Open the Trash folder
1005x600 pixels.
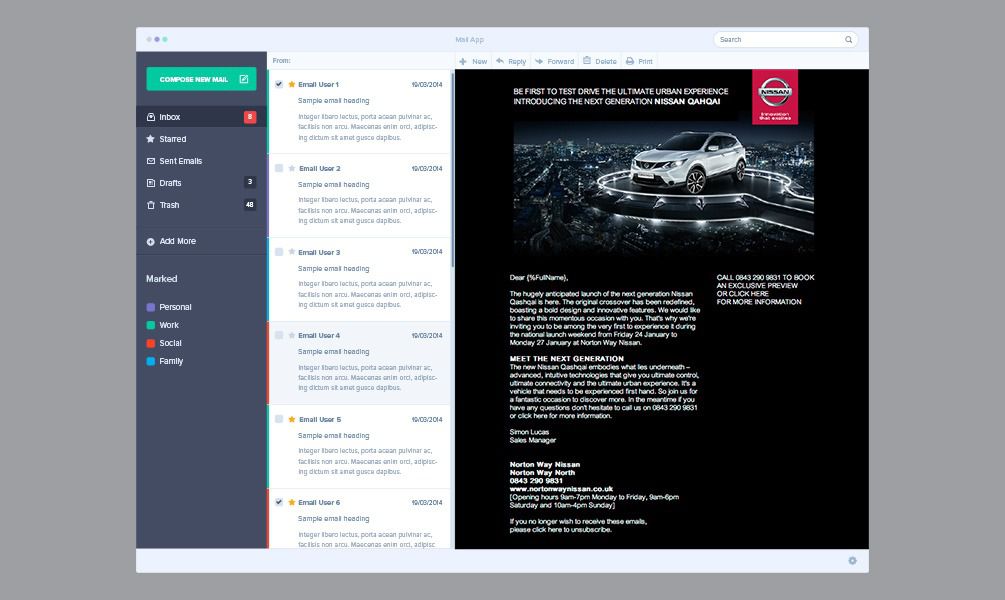click(201, 205)
